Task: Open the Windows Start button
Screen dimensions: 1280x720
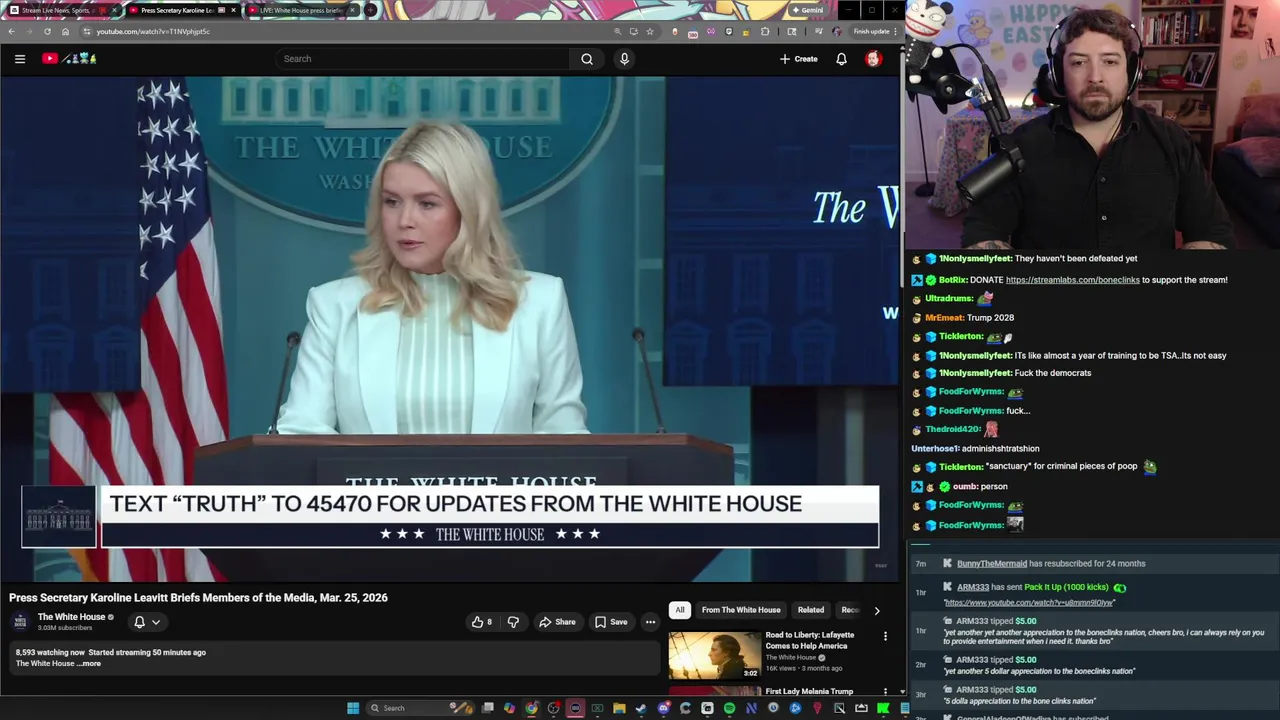Action: pos(353,708)
